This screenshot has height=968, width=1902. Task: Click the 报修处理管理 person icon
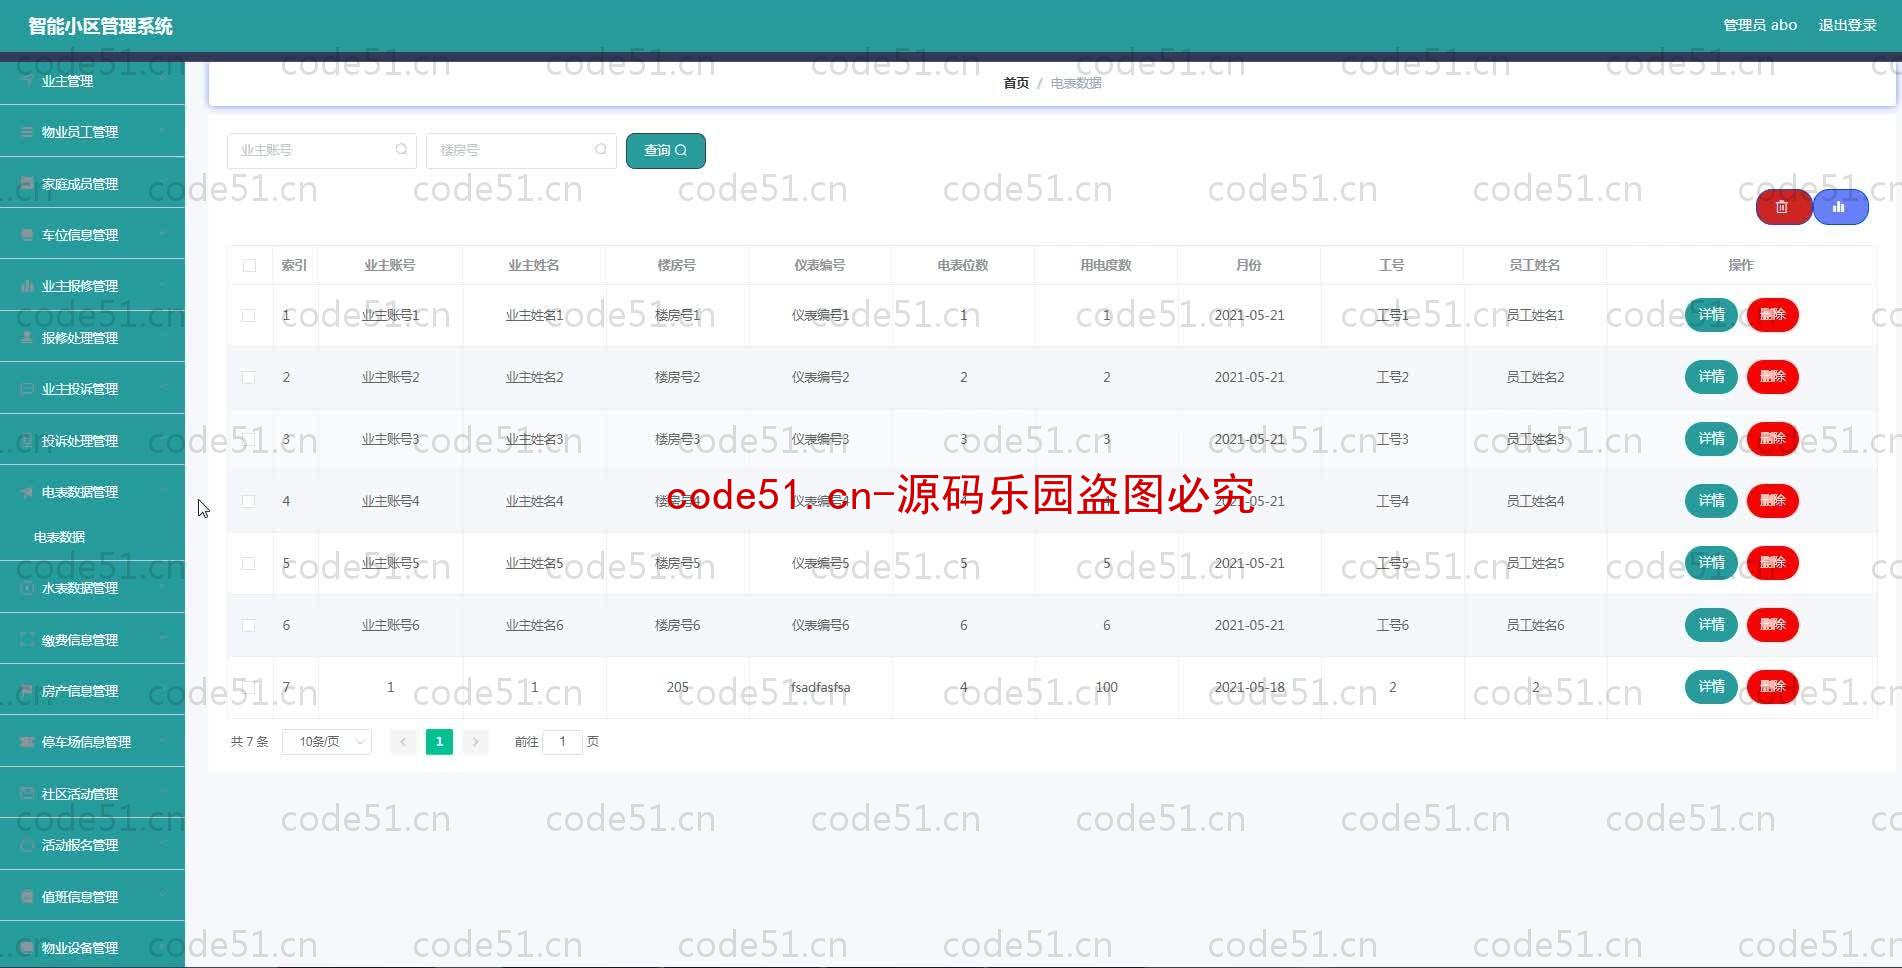27,338
